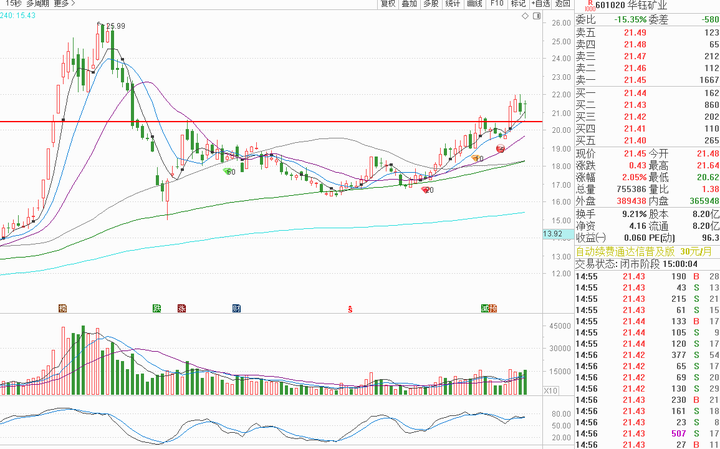This screenshot has height=449, width=720.
Task: Click the green '跌' event marker under the chart
Action: pyautogui.click(x=157, y=308)
